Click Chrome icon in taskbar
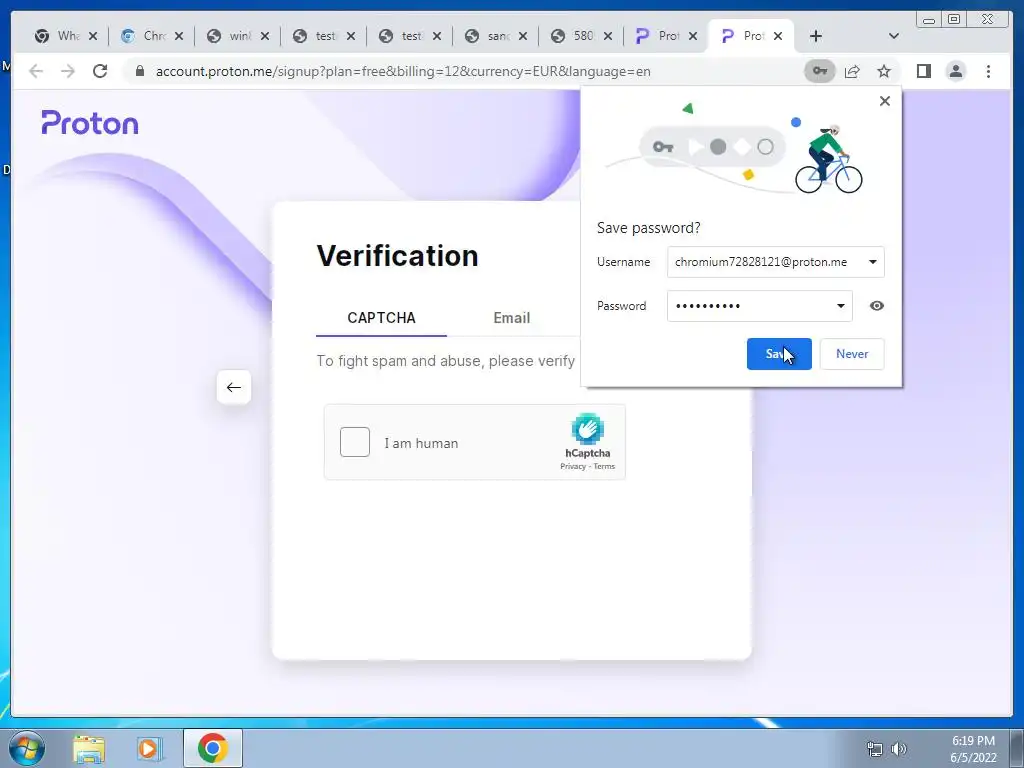This screenshot has height=768, width=1024. pyautogui.click(x=213, y=748)
